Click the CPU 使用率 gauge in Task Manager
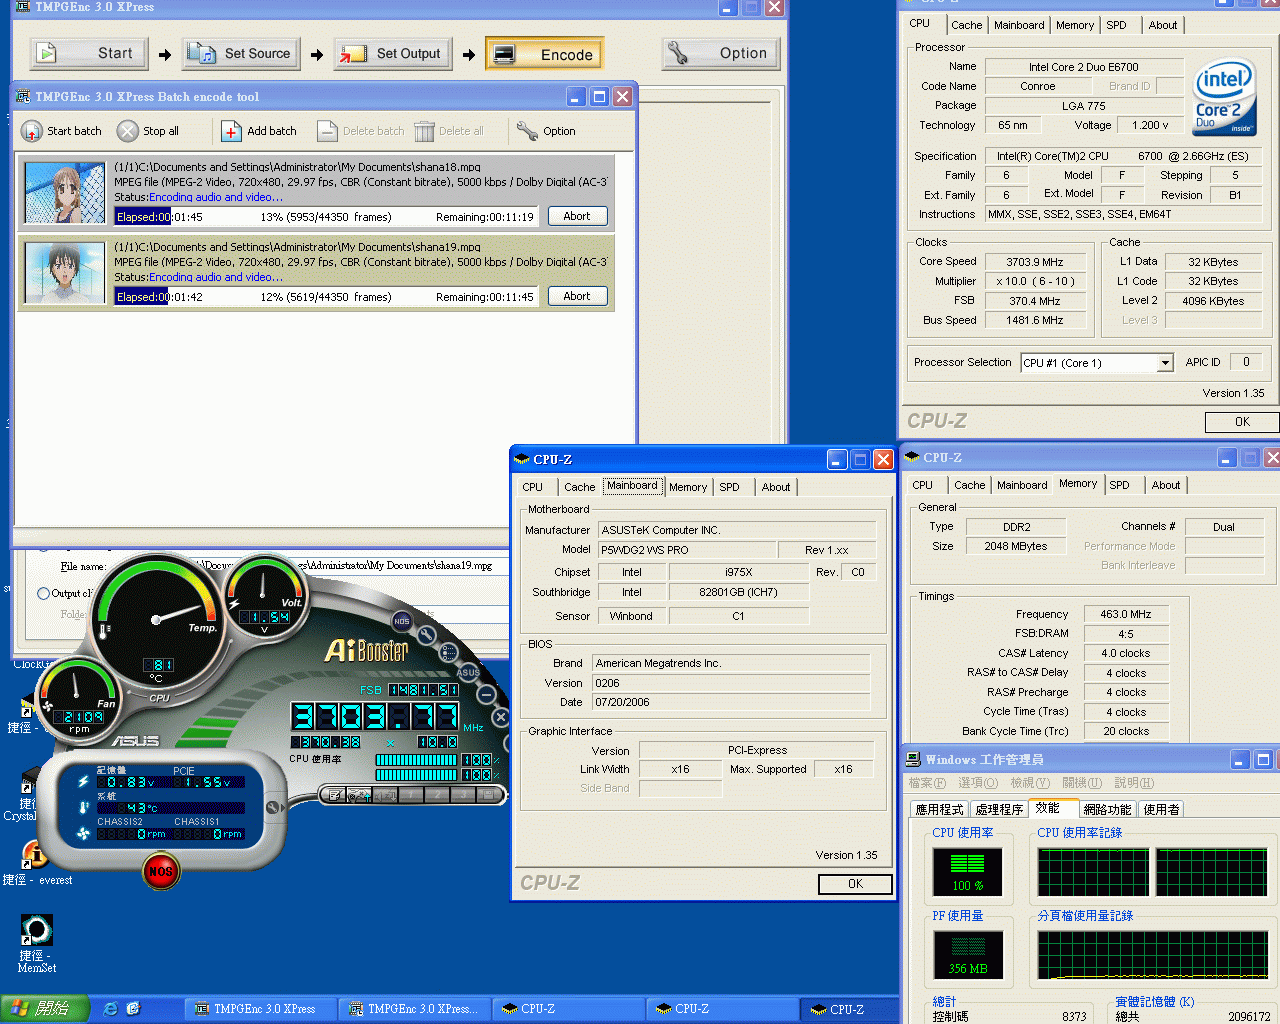Image resolution: width=1280 pixels, height=1024 pixels. click(x=967, y=872)
